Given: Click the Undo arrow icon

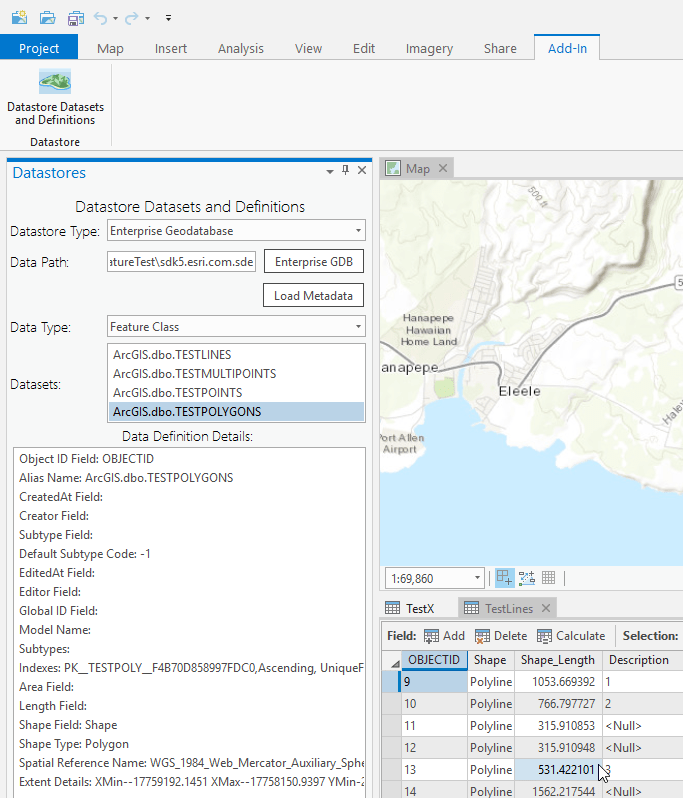Looking at the screenshot, I should [100, 18].
